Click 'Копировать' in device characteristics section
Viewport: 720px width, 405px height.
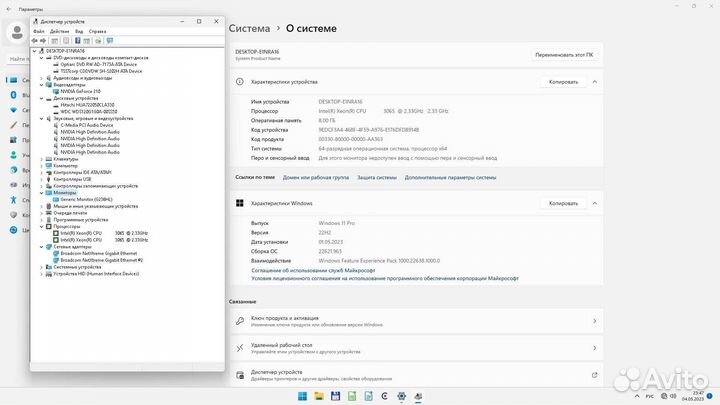563,82
